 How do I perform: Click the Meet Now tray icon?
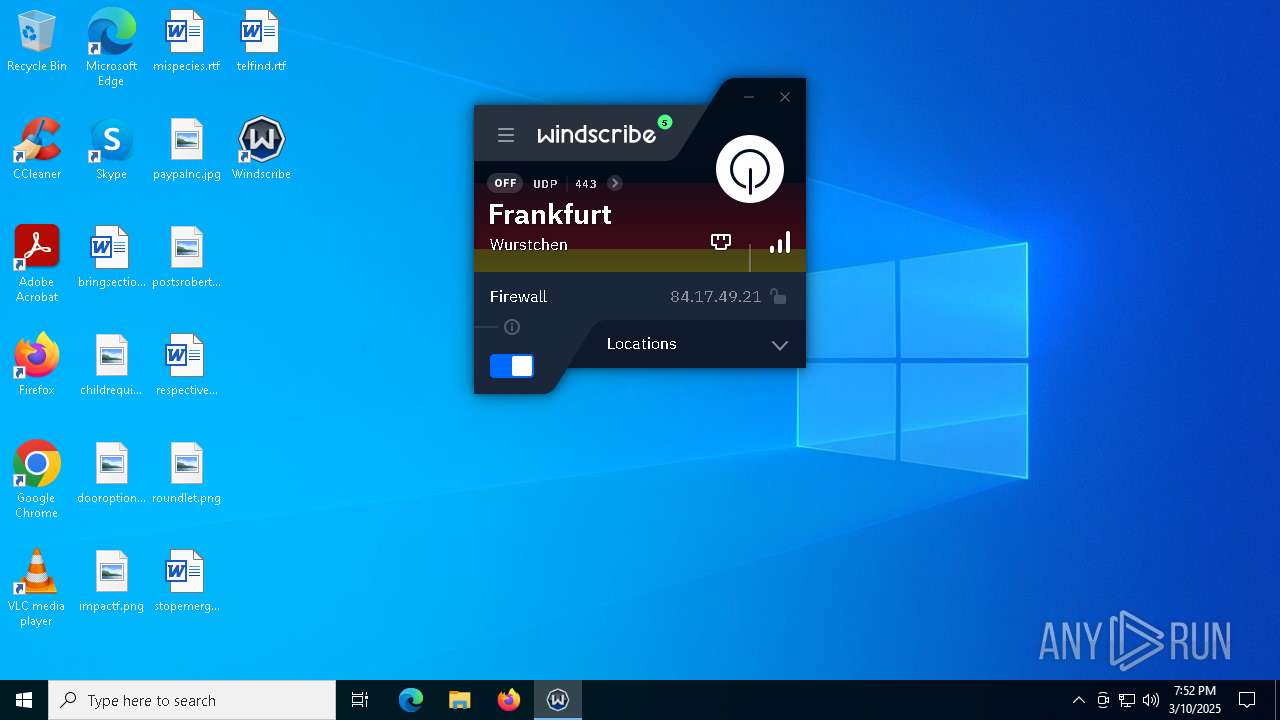(x=1103, y=700)
